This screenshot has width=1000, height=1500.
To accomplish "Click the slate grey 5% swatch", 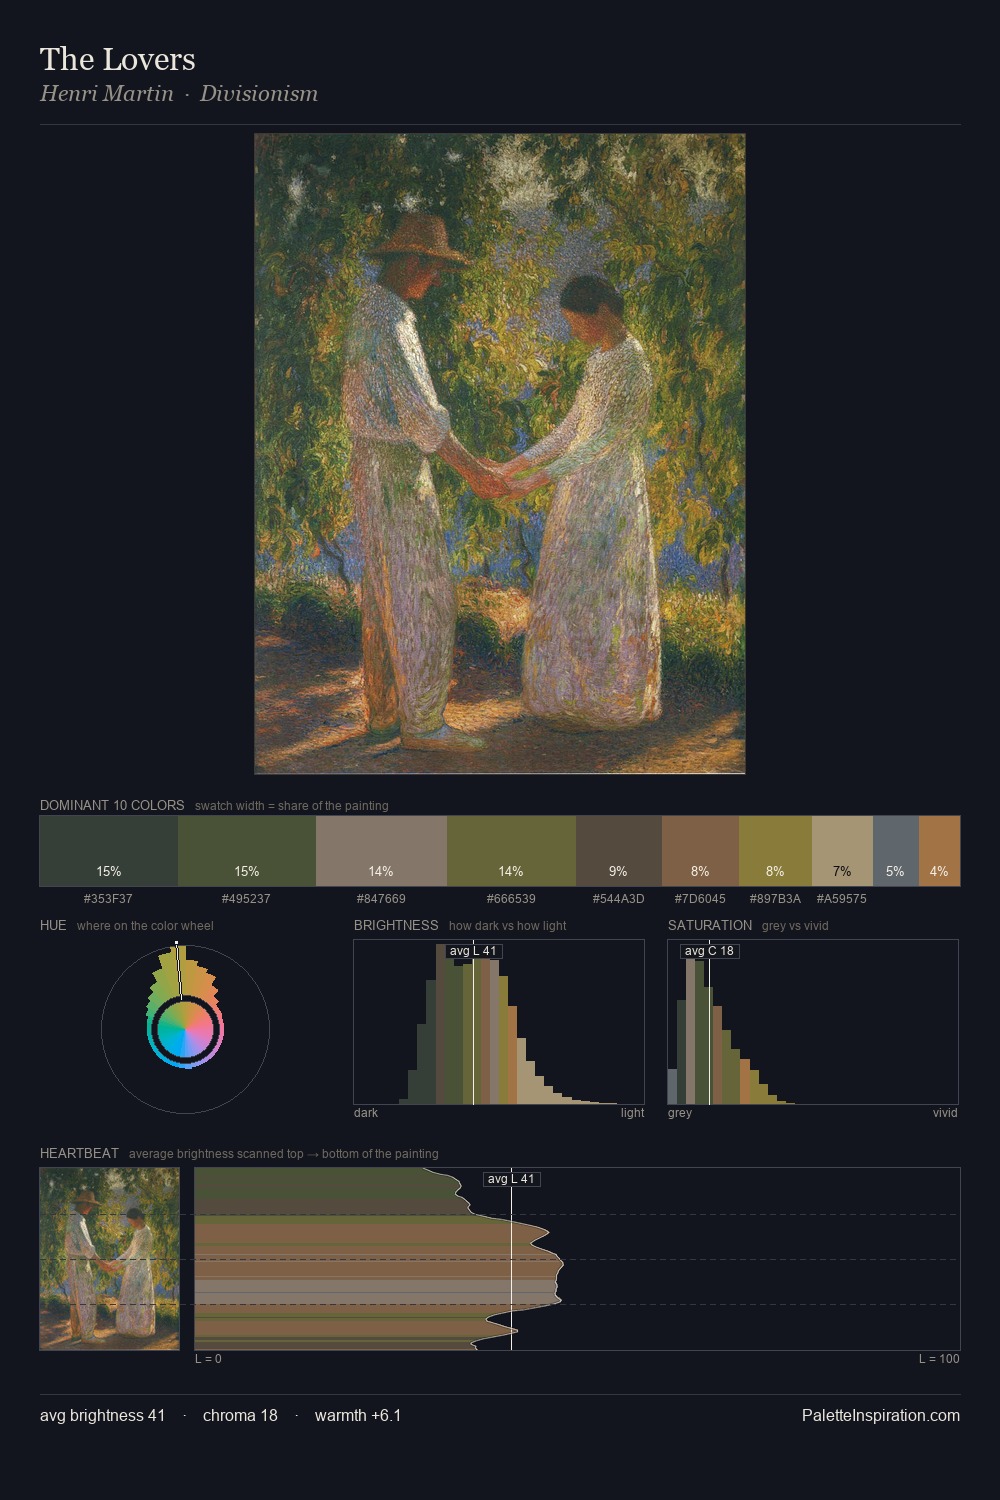I will 896,851.
